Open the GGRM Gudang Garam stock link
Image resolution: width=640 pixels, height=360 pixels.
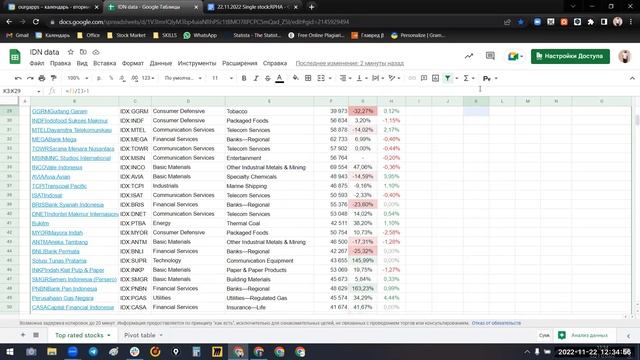tap(60, 111)
